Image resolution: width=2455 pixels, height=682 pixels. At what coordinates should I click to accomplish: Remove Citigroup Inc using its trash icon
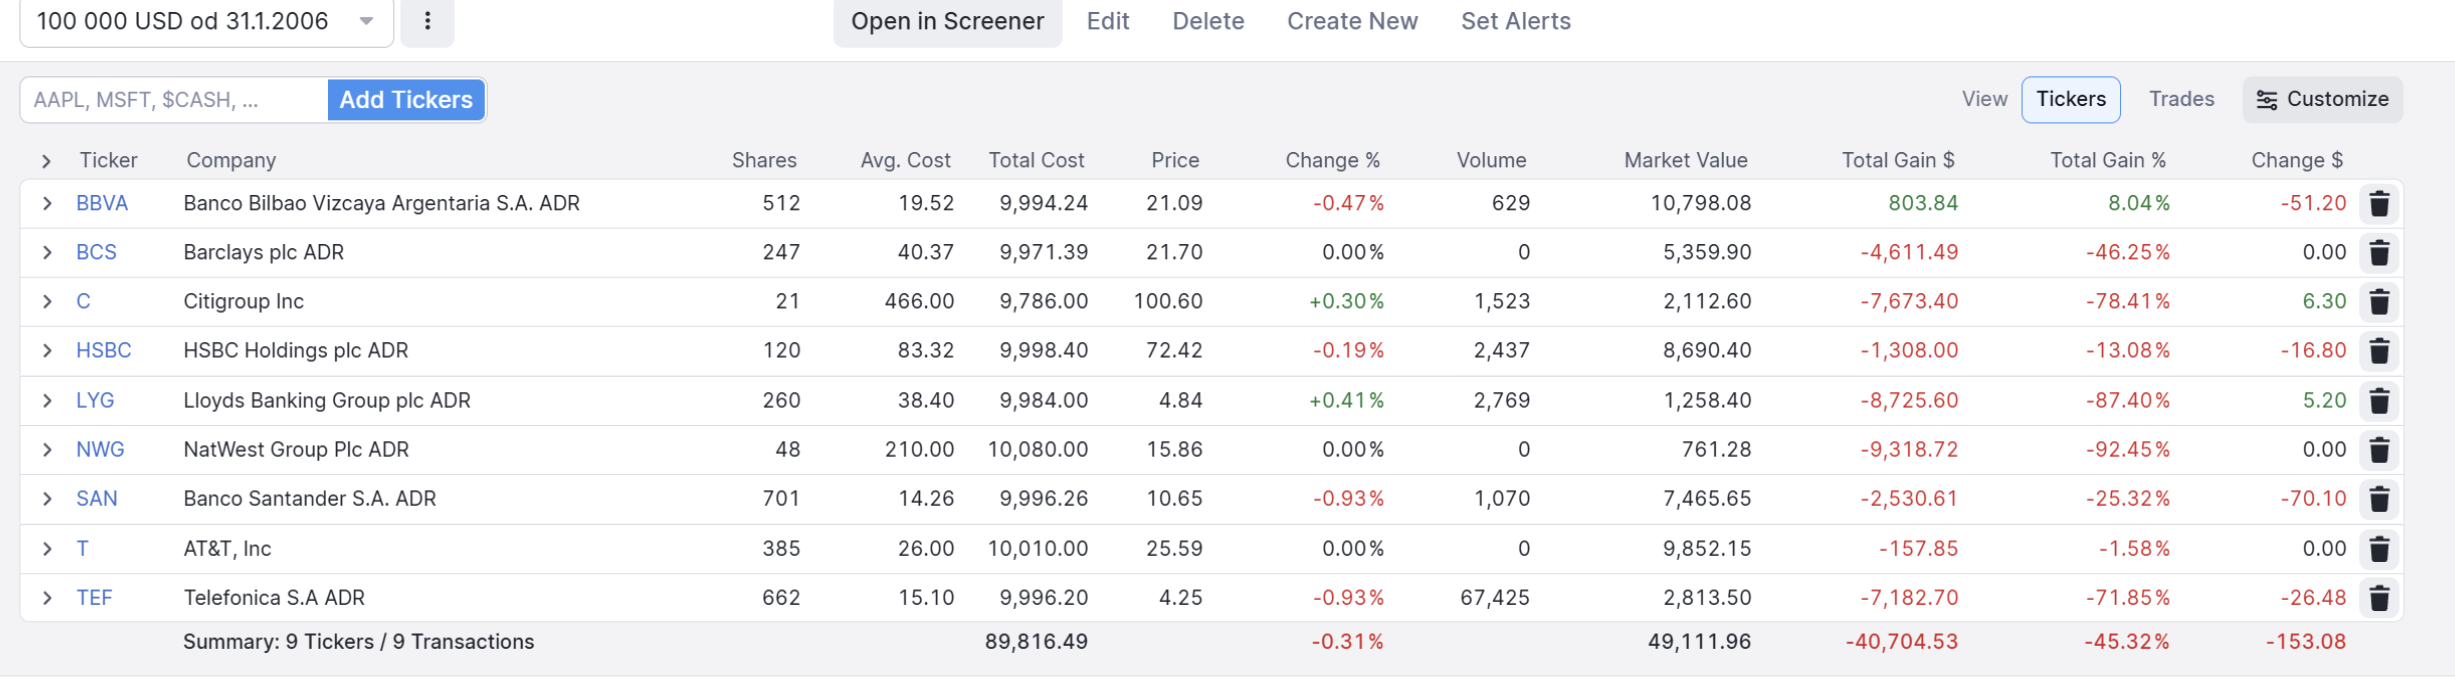tap(2379, 302)
